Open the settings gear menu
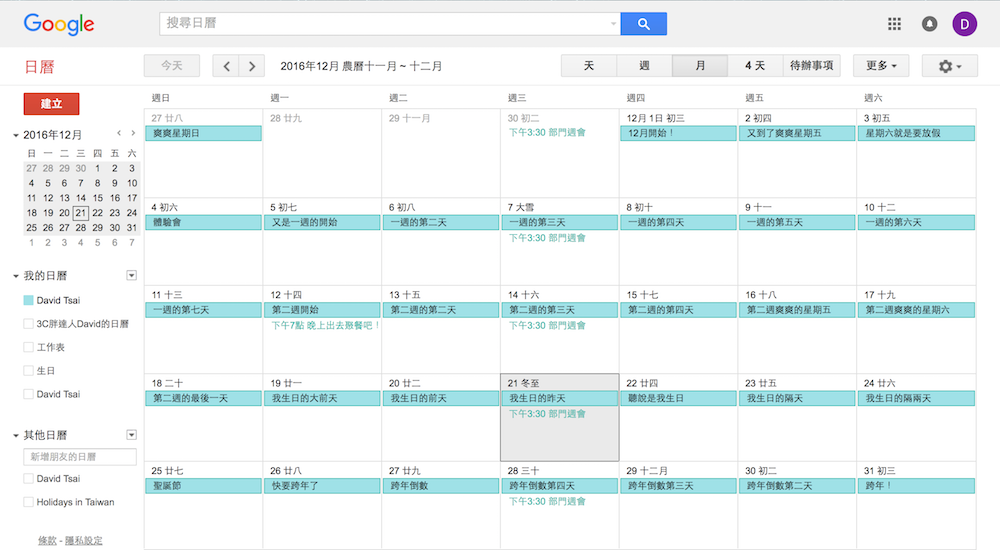 click(950, 66)
